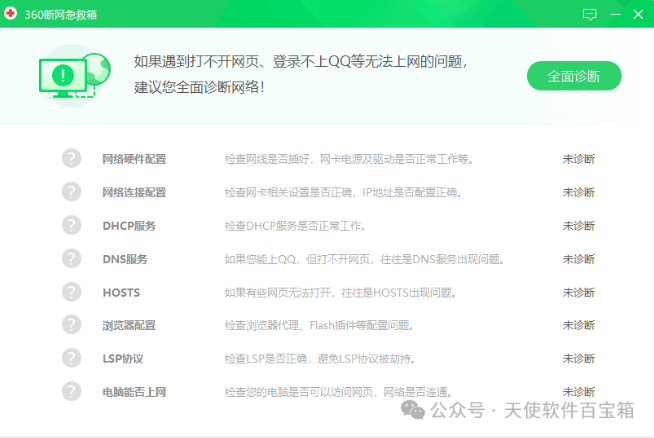Viewport: 654px width, 438px height.
Task: Select the 网络连接配置 item label
Action: pyautogui.click(x=134, y=192)
